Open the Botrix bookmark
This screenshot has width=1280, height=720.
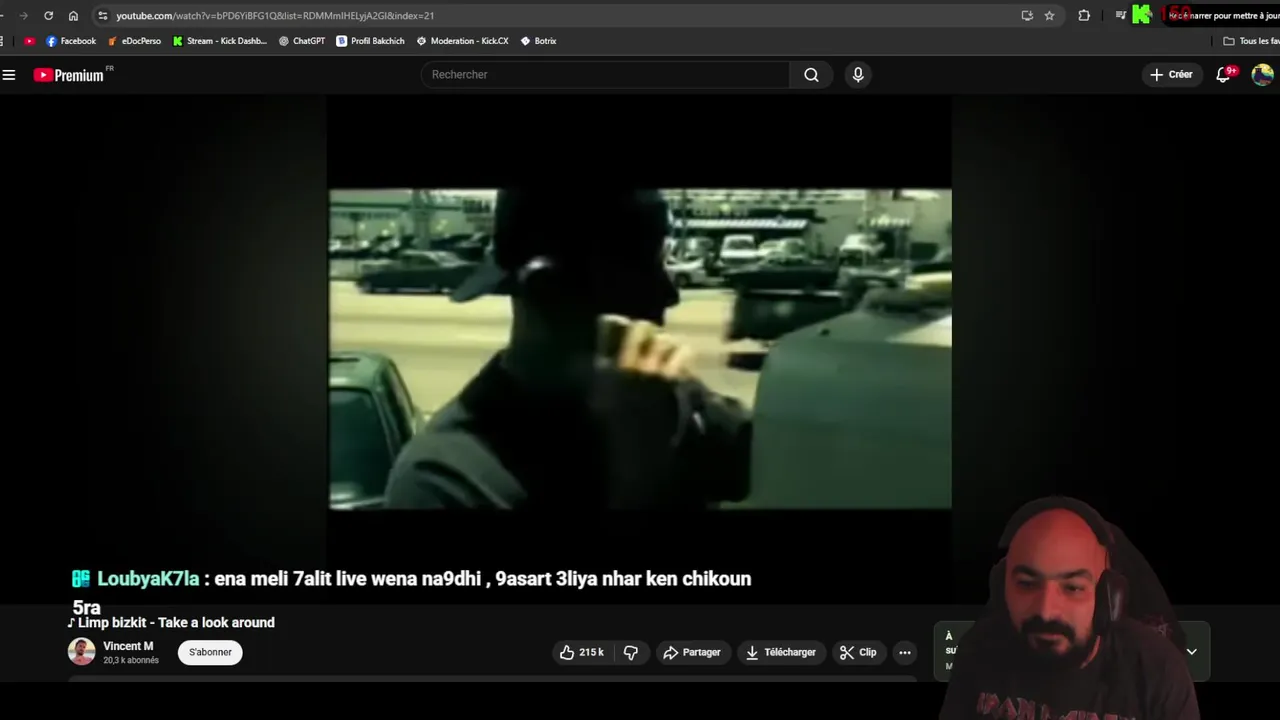[x=538, y=41]
